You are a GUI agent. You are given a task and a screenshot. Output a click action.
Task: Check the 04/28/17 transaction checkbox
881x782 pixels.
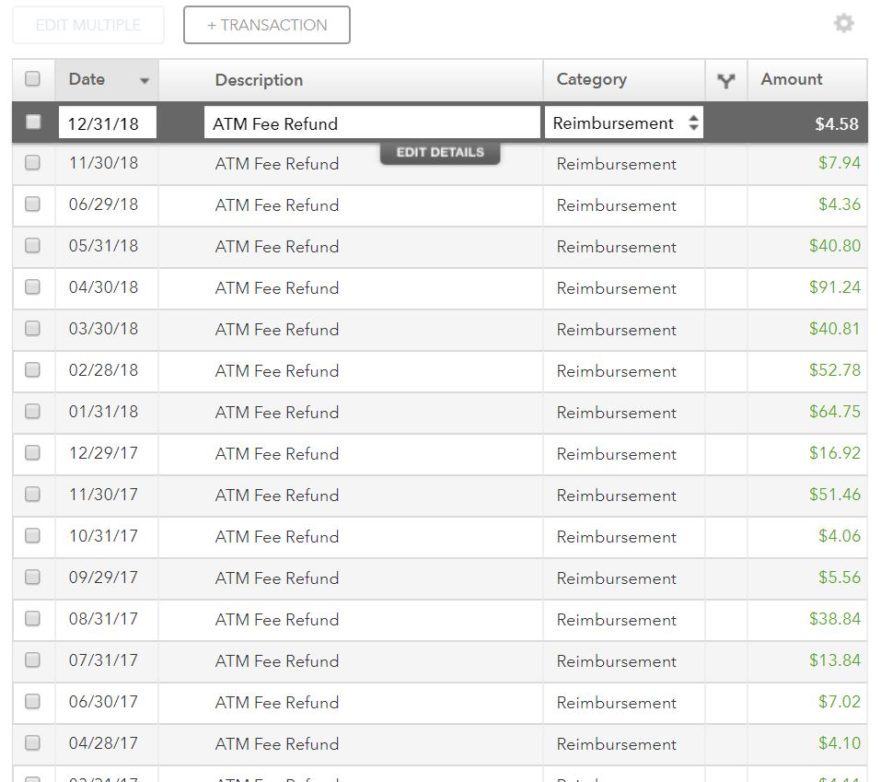[x=33, y=744]
